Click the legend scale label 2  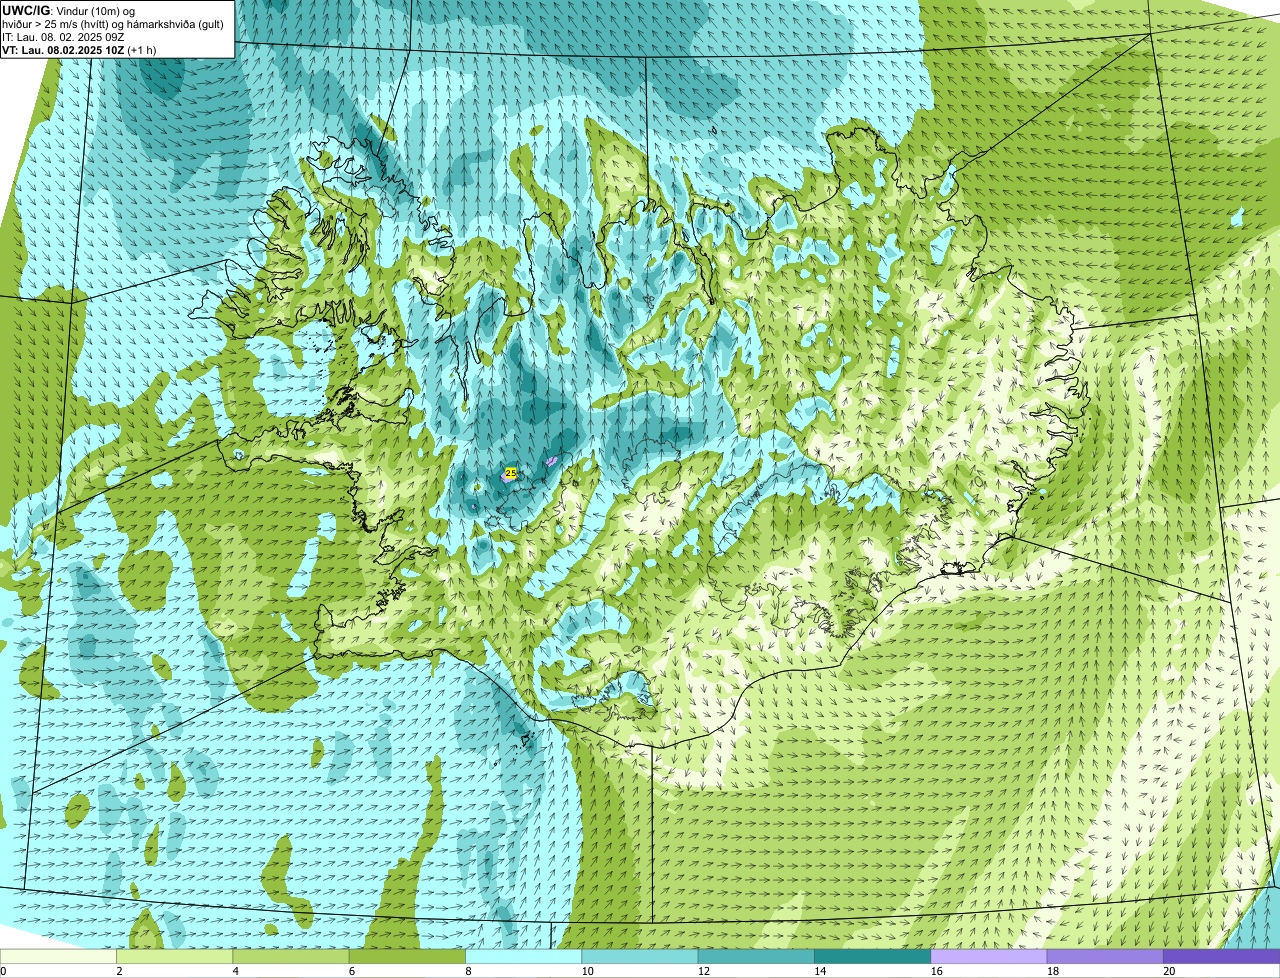[x=119, y=971]
